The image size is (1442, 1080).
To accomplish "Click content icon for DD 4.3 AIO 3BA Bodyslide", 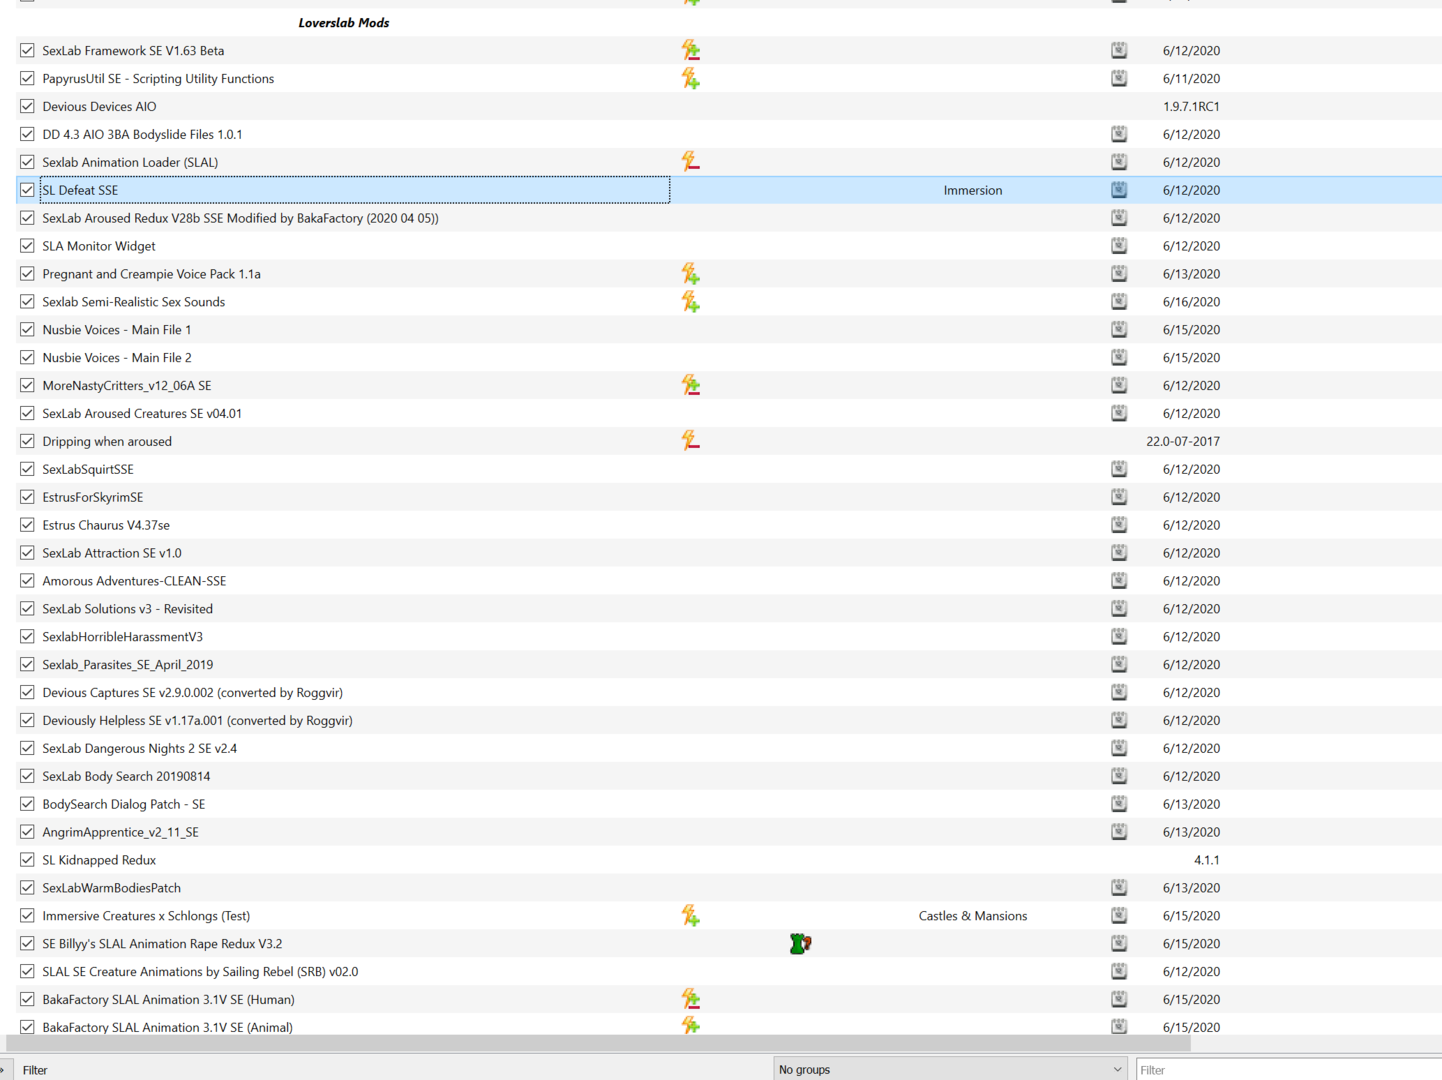I will coord(1119,134).
